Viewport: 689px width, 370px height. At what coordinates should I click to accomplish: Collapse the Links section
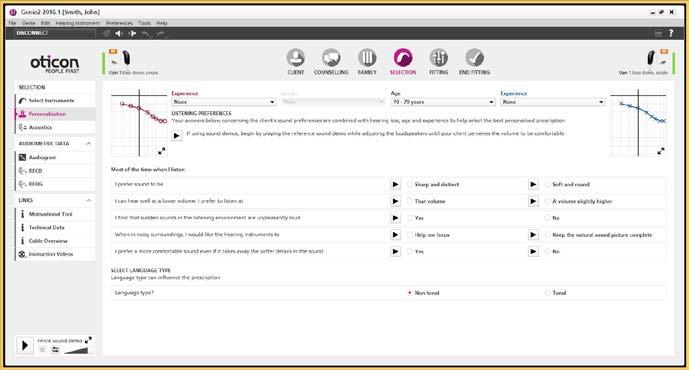coord(89,200)
